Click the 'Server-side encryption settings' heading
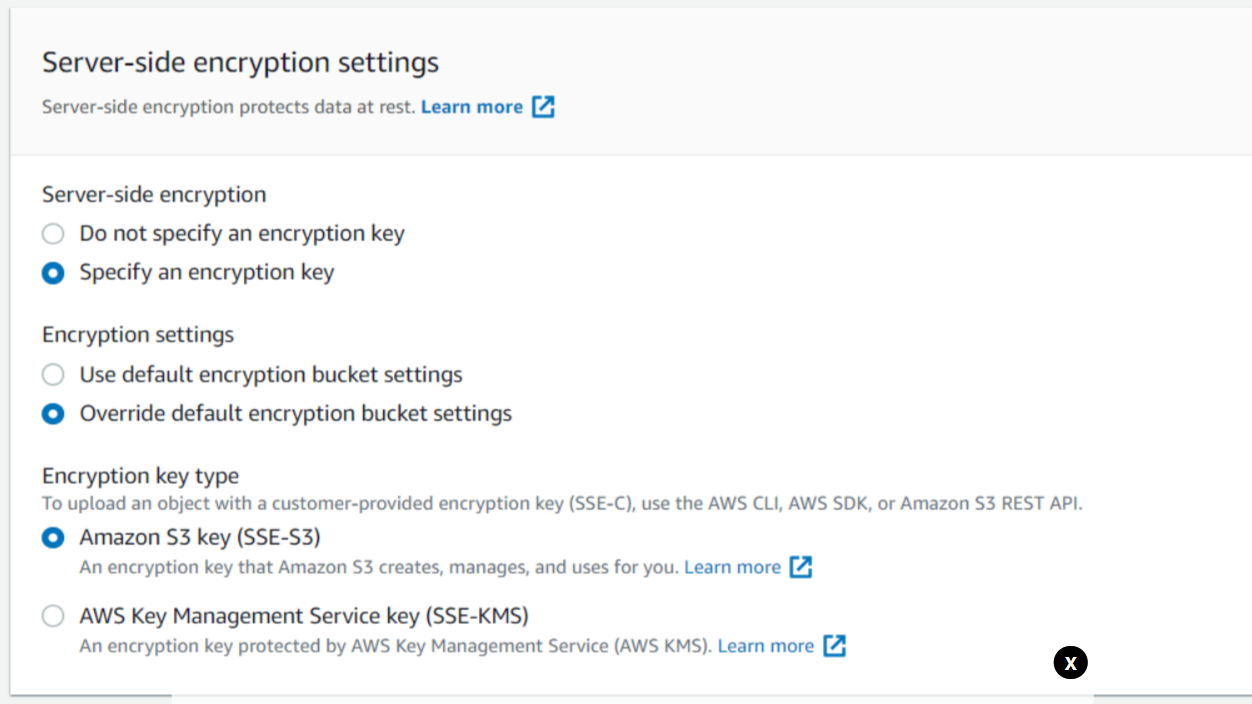The height and width of the screenshot is (704, 1252). coord(240,62)
